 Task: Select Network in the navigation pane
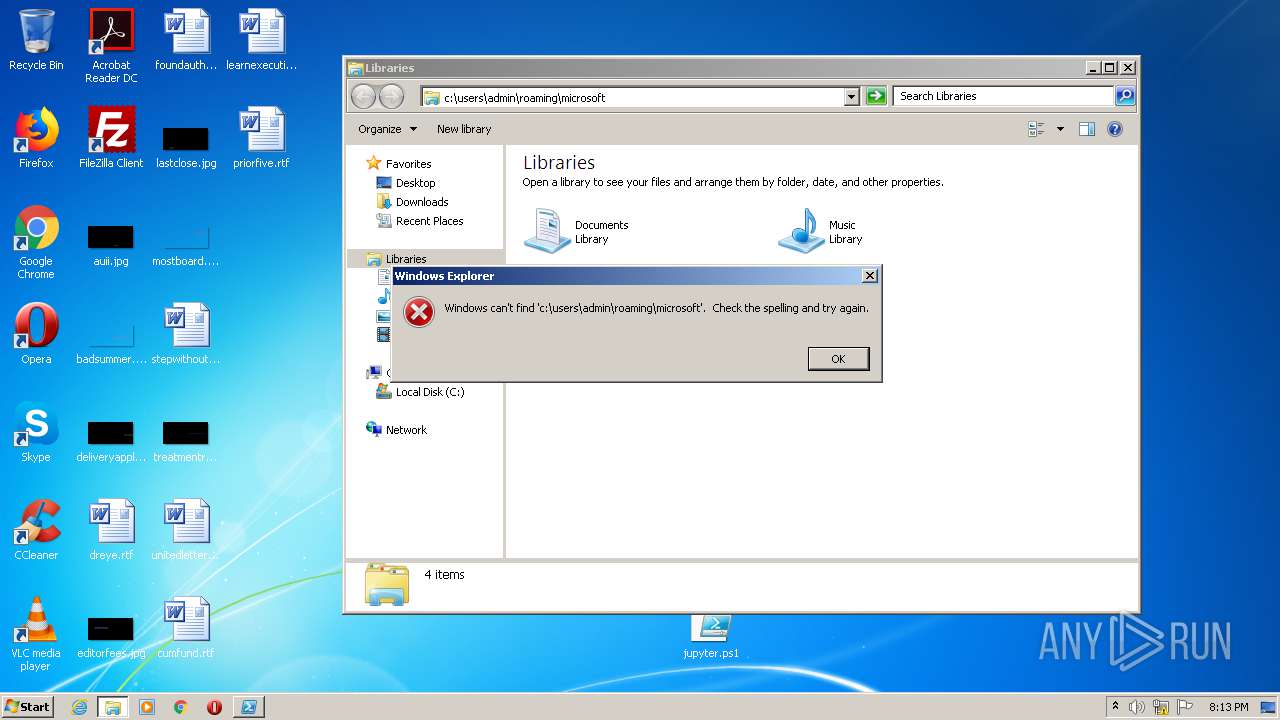tap(397, 430)
